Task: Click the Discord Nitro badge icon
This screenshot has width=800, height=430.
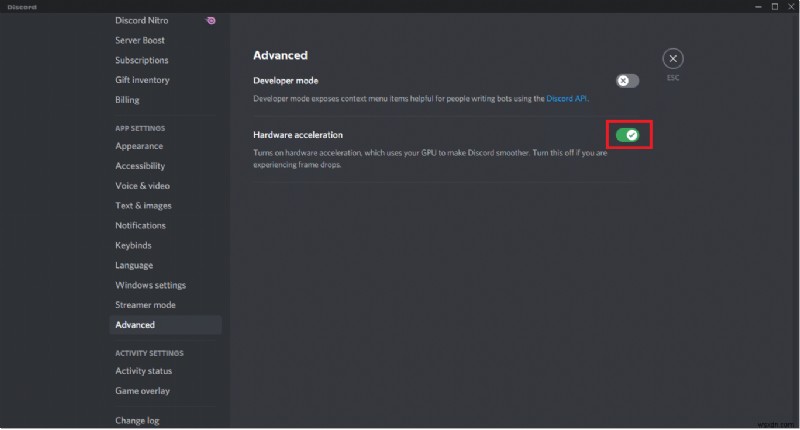Action: point(210,20)
